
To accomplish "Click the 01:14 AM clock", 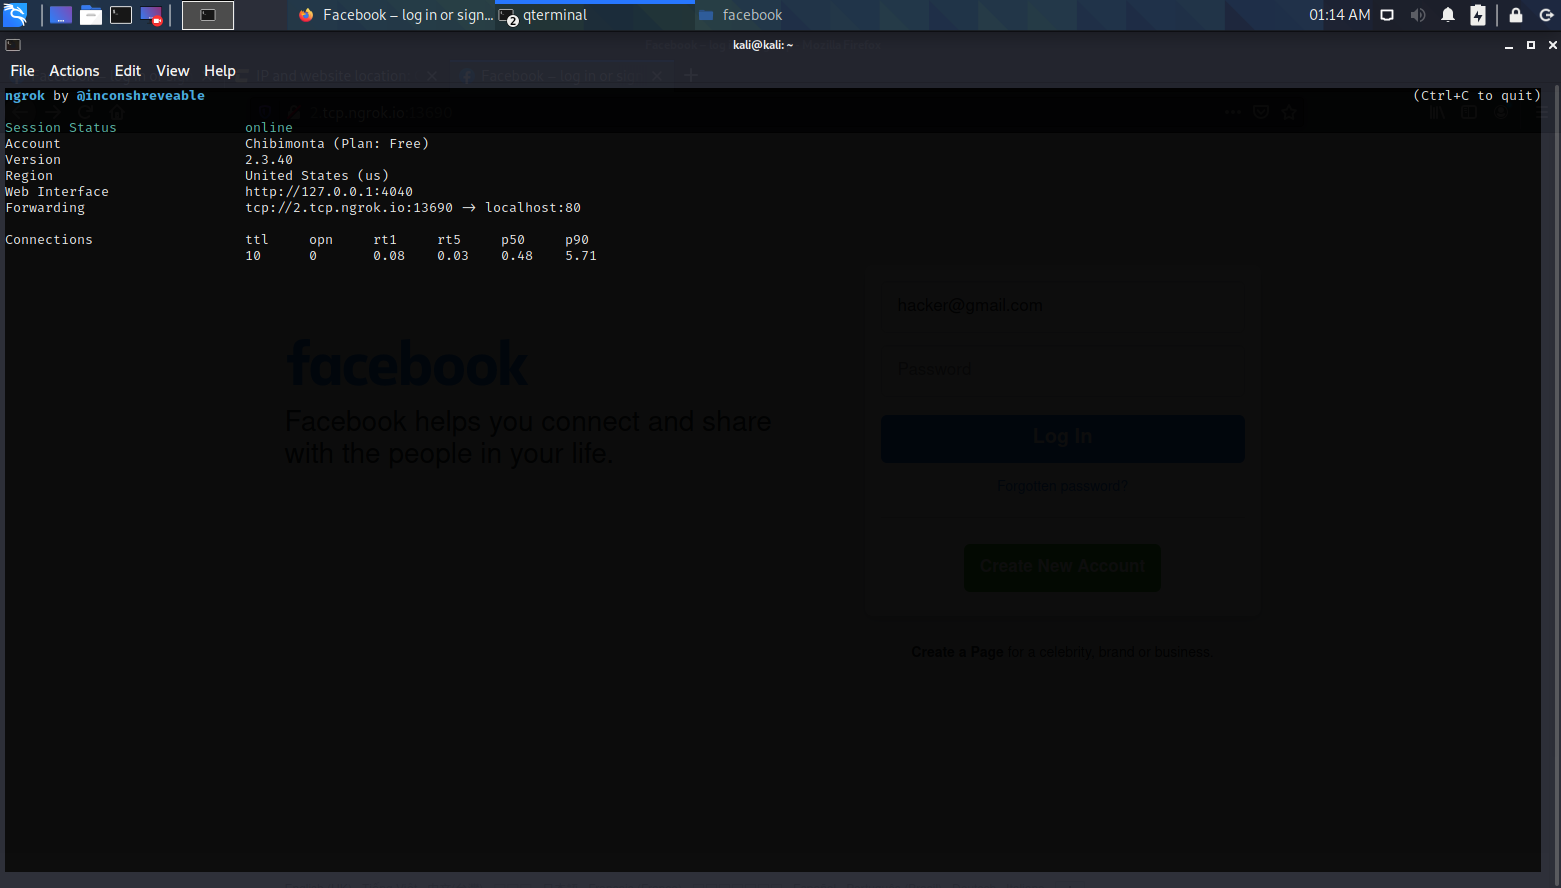I will pos(1339,15).
